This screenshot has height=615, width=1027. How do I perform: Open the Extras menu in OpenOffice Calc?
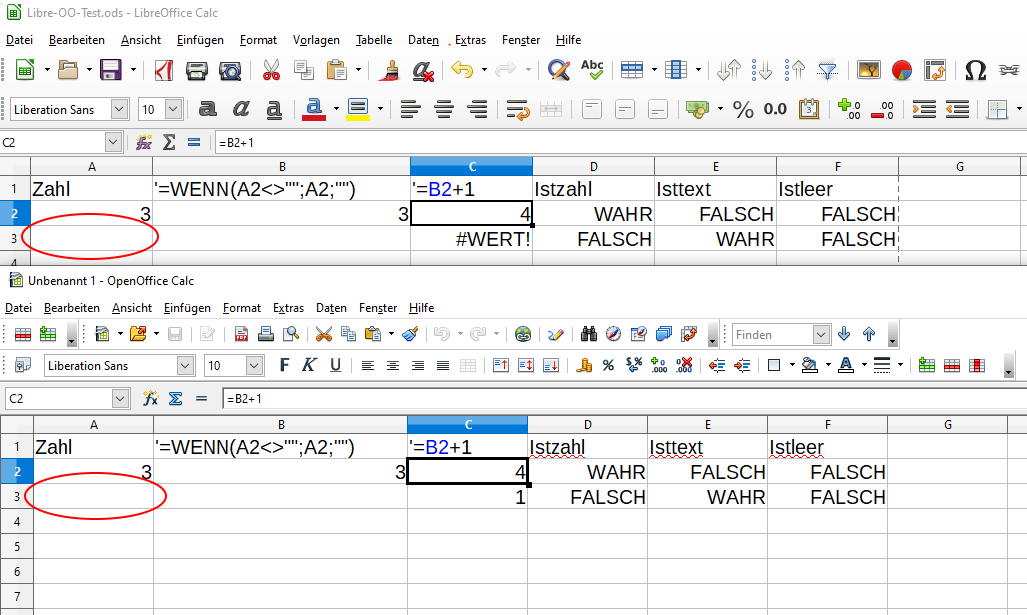[288, 308]
